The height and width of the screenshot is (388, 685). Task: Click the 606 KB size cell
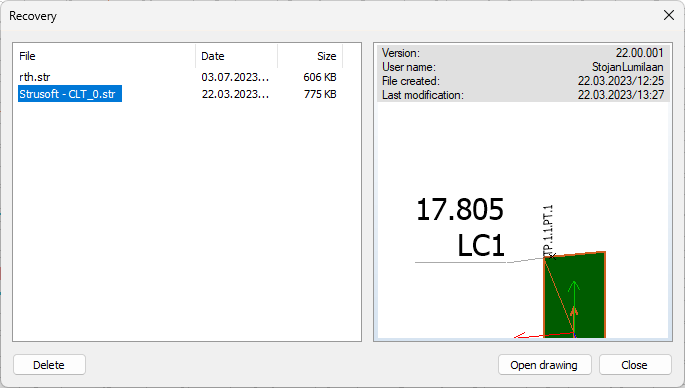click(320, 77)
